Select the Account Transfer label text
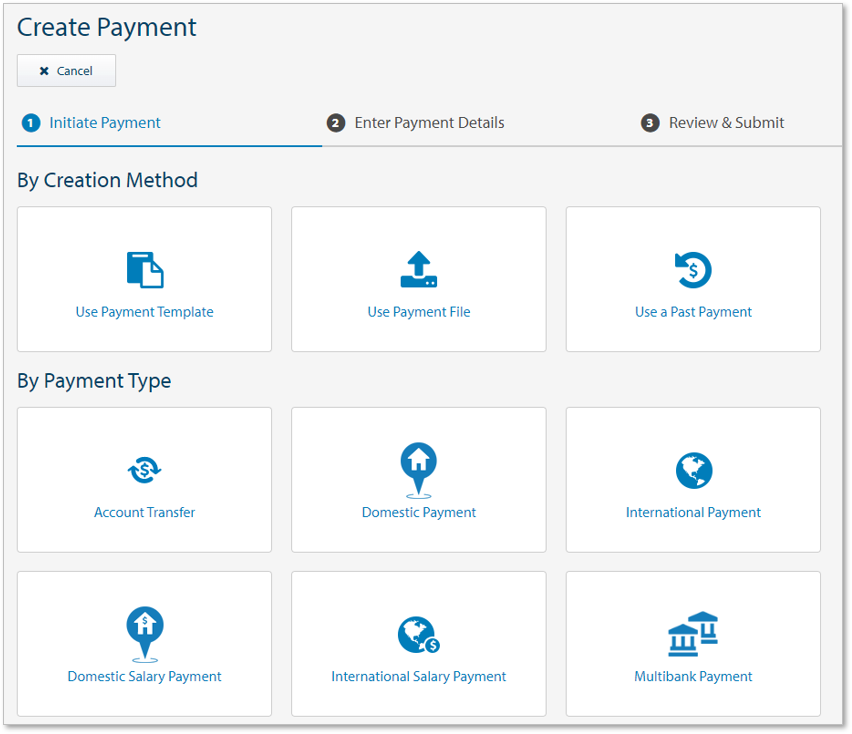Viewport: 852px width, 734px height. 144,511
